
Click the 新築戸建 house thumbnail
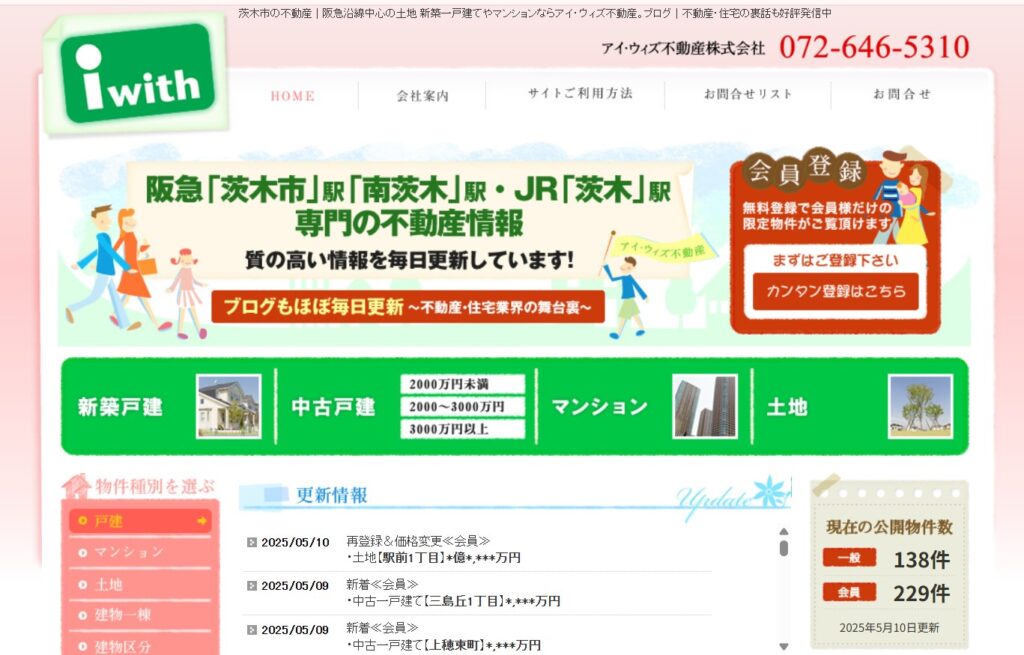coord(229,406)
